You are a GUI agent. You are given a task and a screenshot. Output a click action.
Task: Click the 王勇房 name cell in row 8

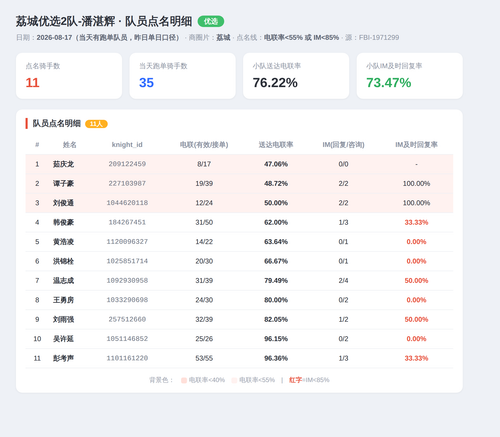click(x=63, y=300)
